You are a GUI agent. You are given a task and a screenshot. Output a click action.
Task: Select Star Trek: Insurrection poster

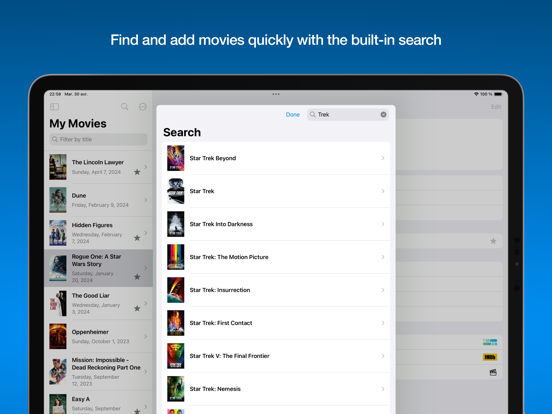coord(175,290)
